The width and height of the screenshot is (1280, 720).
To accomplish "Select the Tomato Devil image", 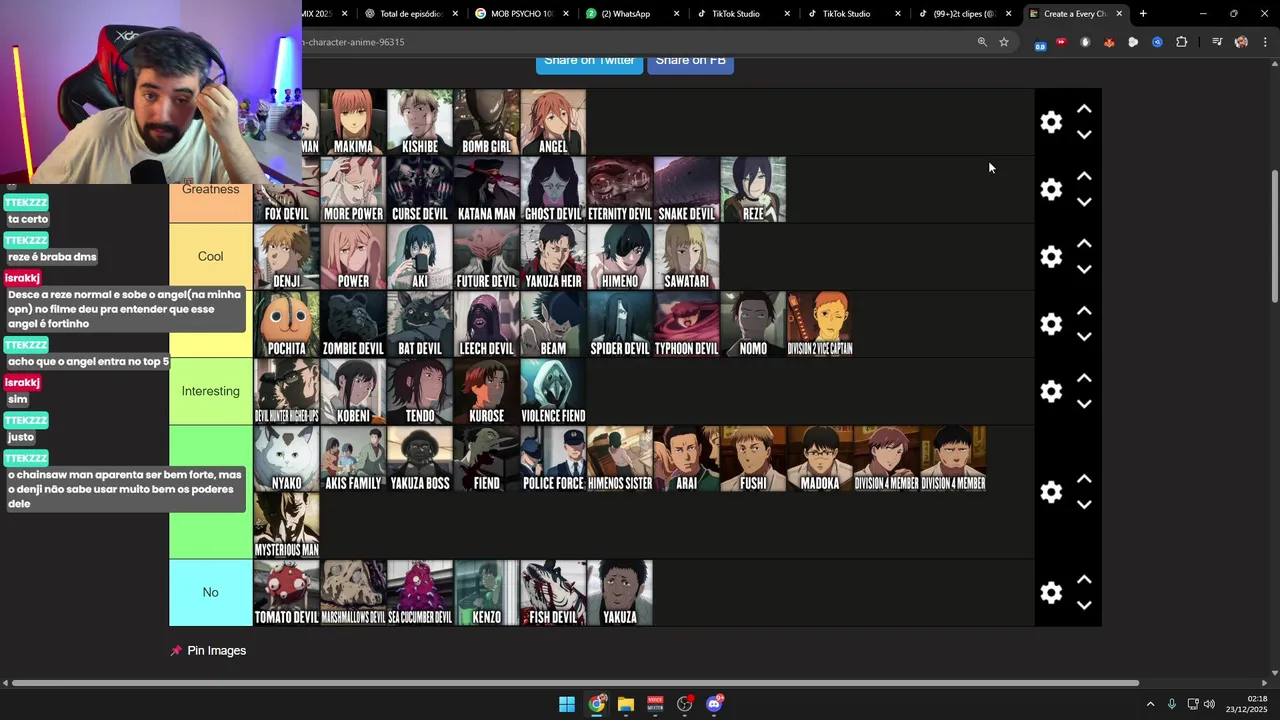I will pos(286,593).
